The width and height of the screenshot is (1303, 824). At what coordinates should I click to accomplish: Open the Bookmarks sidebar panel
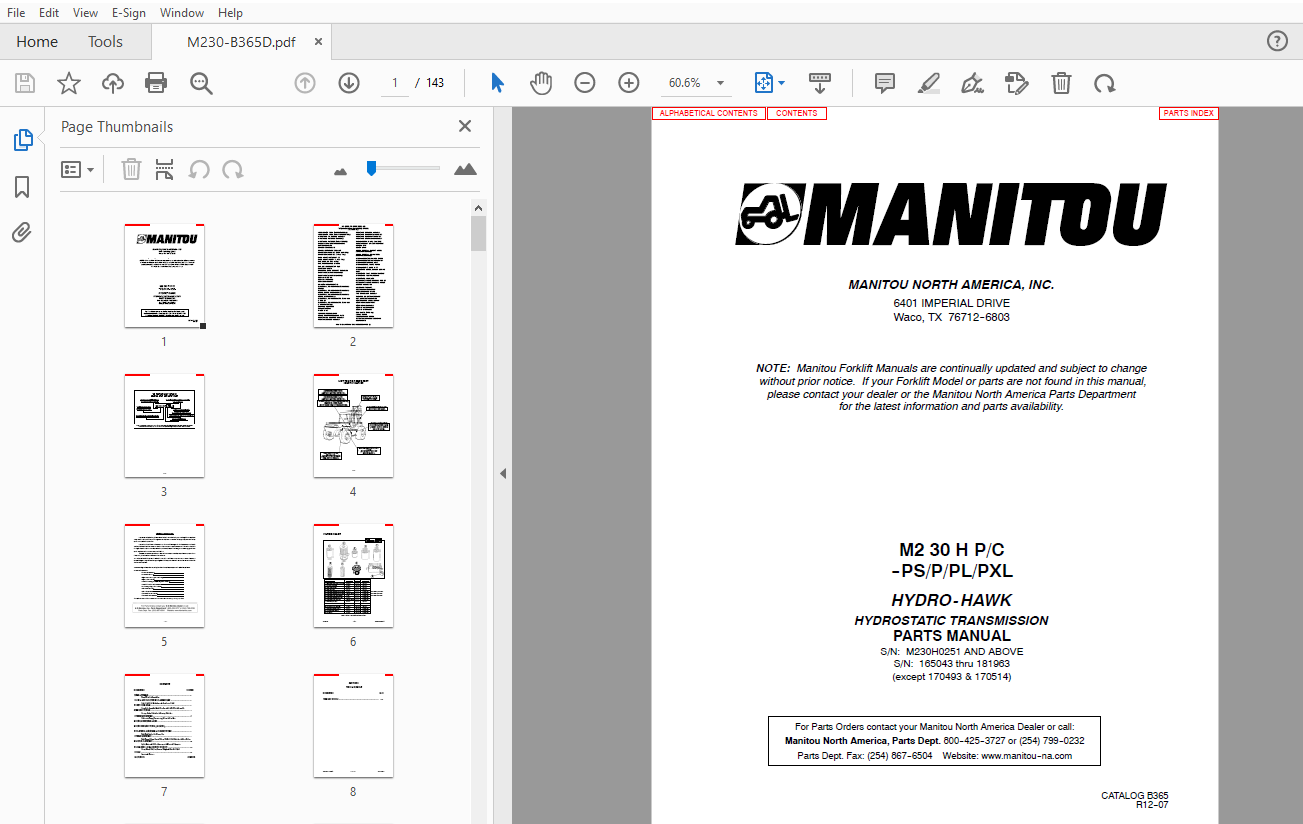coord(22,187)
